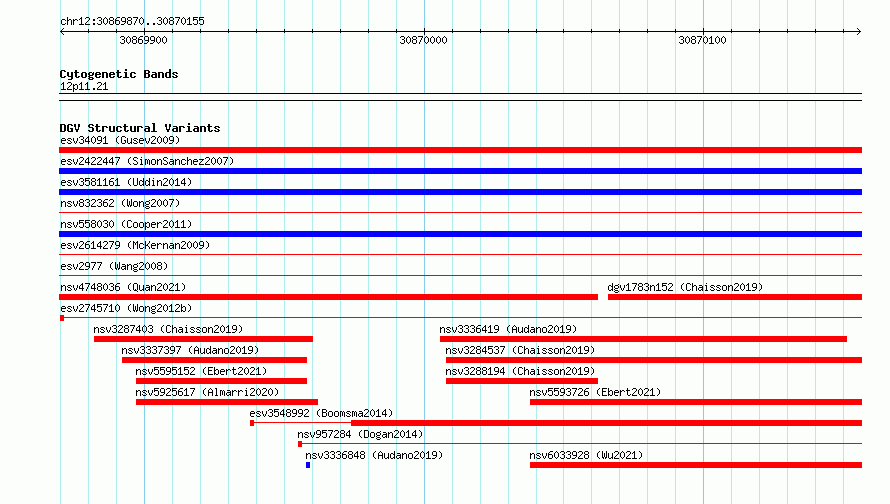Viewport: 890px width, 504px height.
Task: Click ruler position 30870100
Action: coord(703,40)
